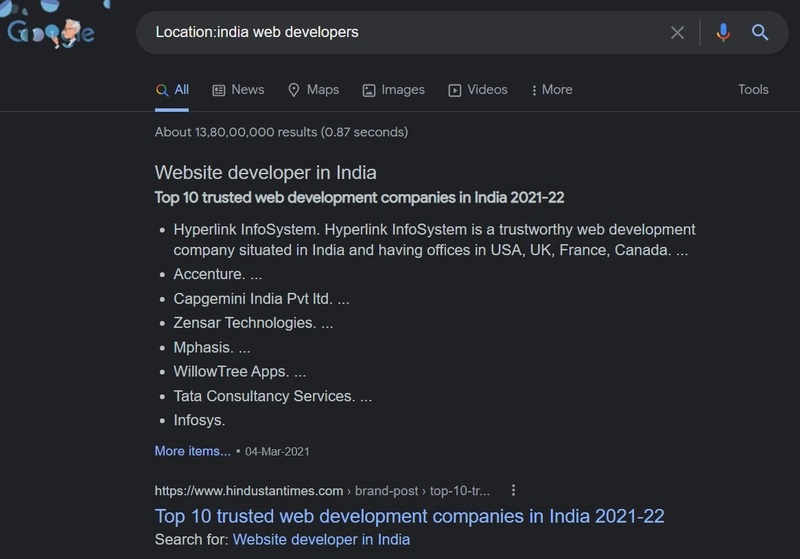Click the 'Mphasis.' list item
This screenshot has width=800, height=559.
(212, 348)
